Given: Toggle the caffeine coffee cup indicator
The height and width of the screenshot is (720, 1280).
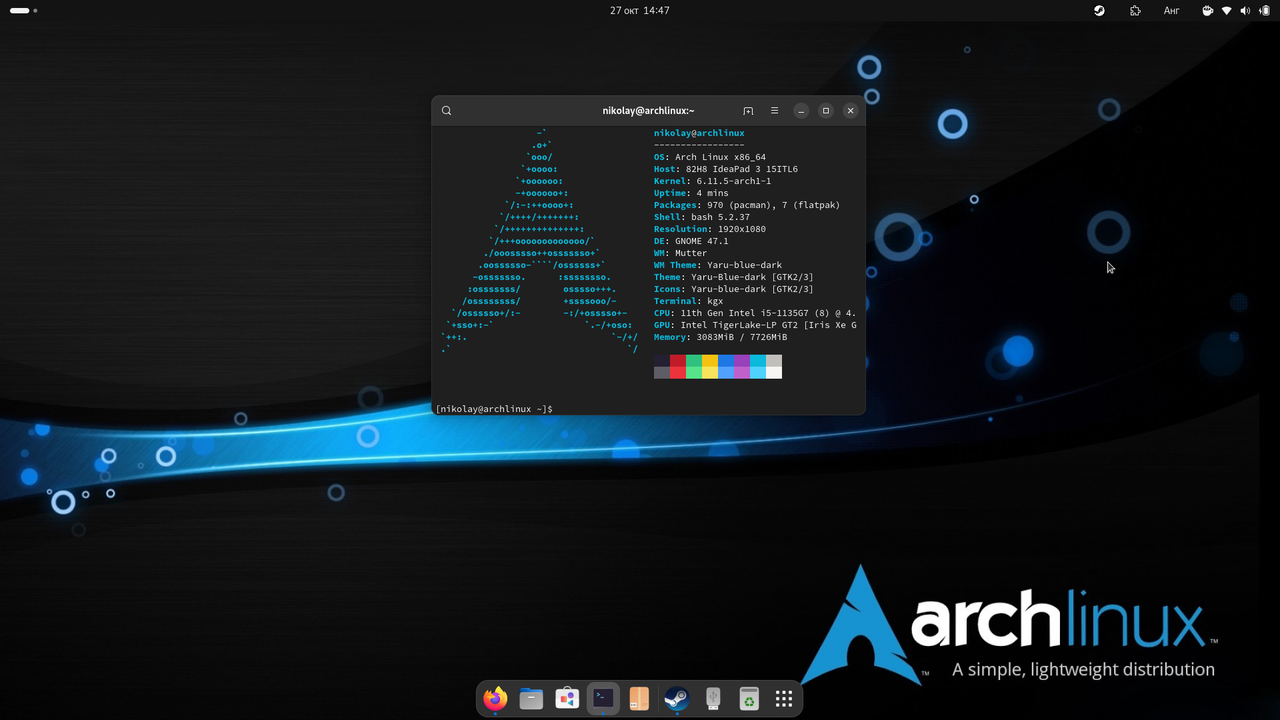Looking at the screenshot, I should (x=1207, y=11).
